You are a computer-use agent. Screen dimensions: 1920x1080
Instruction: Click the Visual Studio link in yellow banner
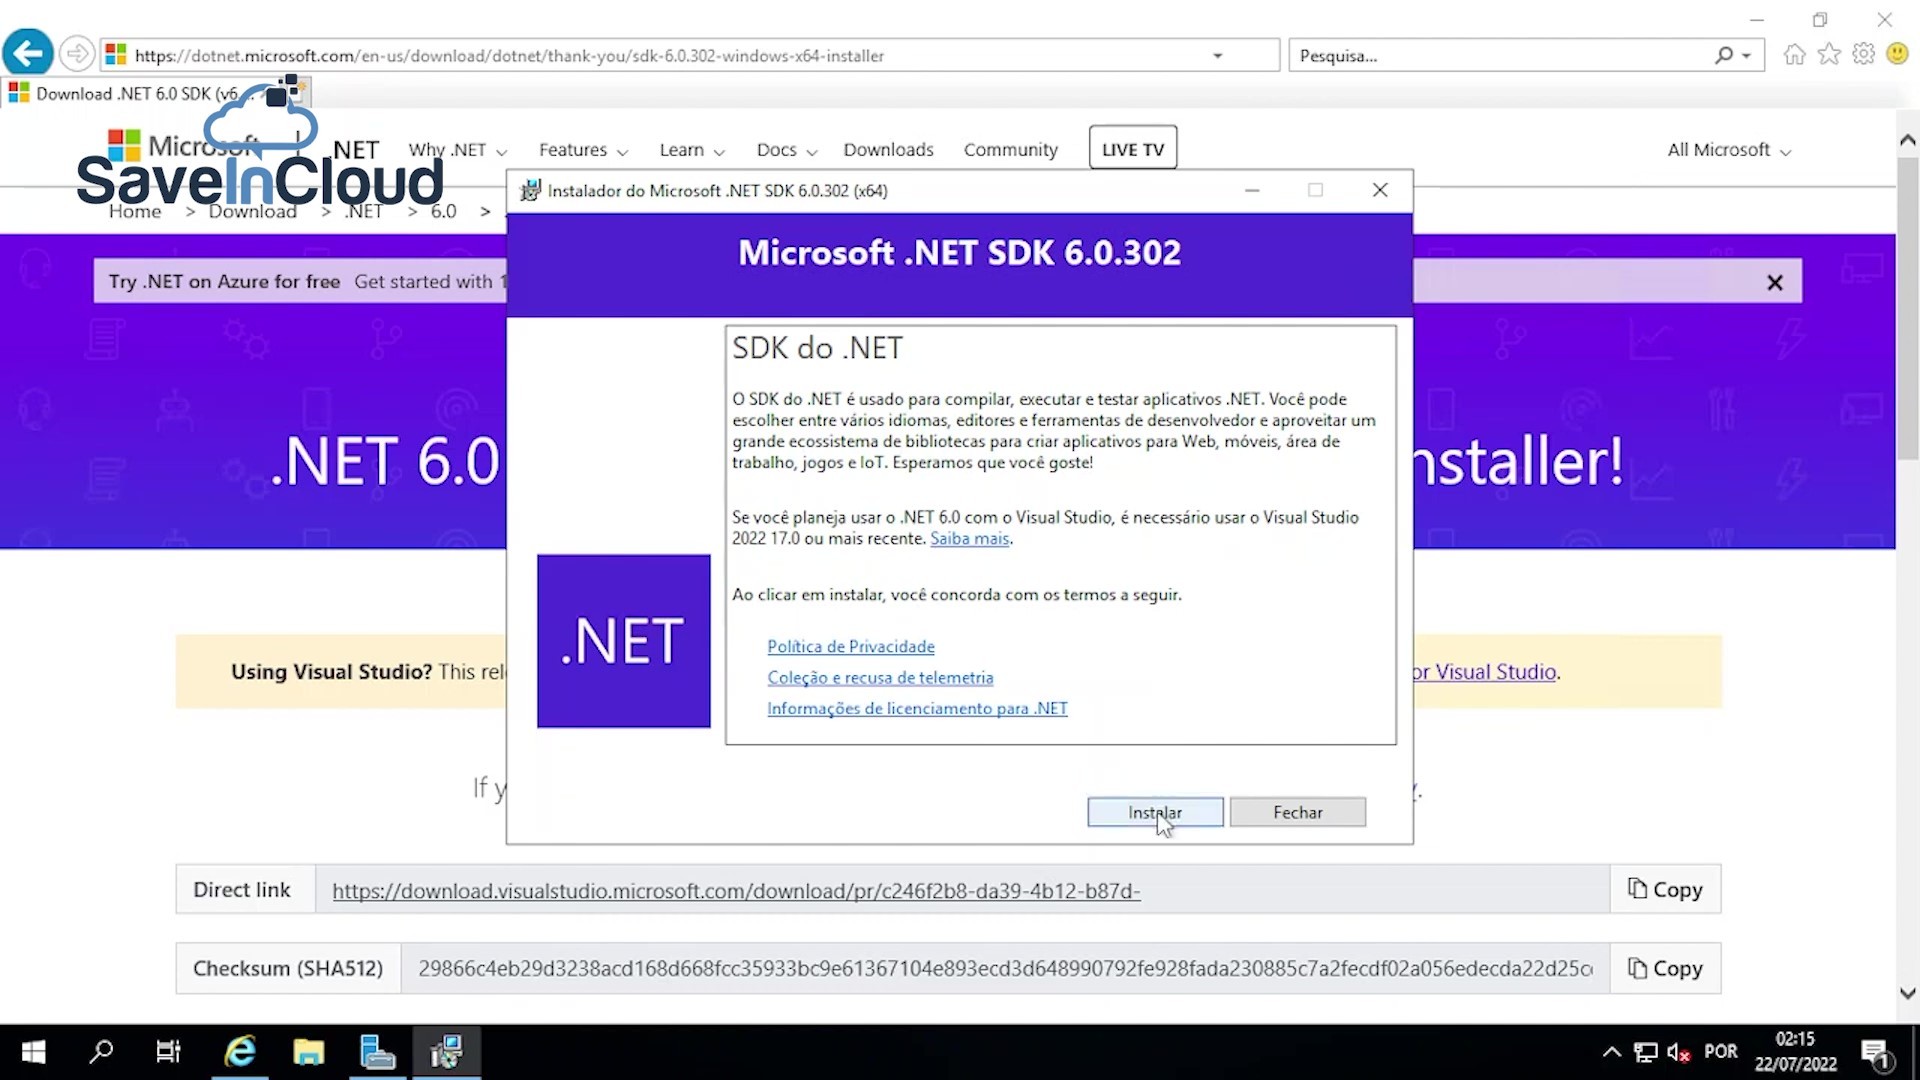[1484, 672]
